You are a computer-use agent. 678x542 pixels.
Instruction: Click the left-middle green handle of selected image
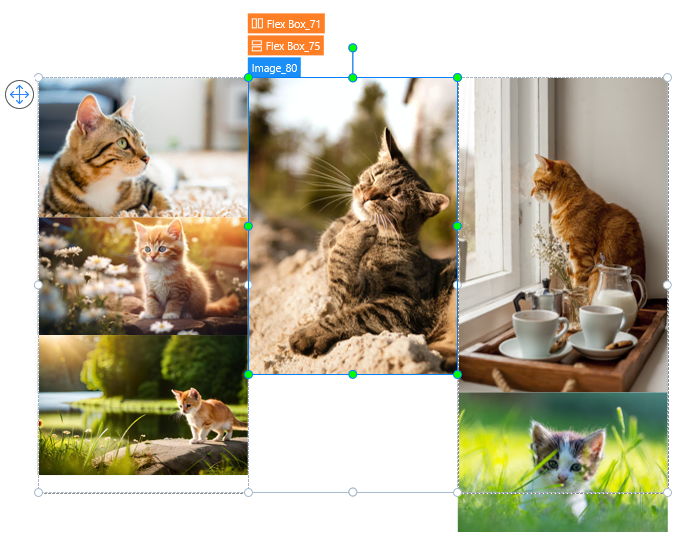coord(248,226)
